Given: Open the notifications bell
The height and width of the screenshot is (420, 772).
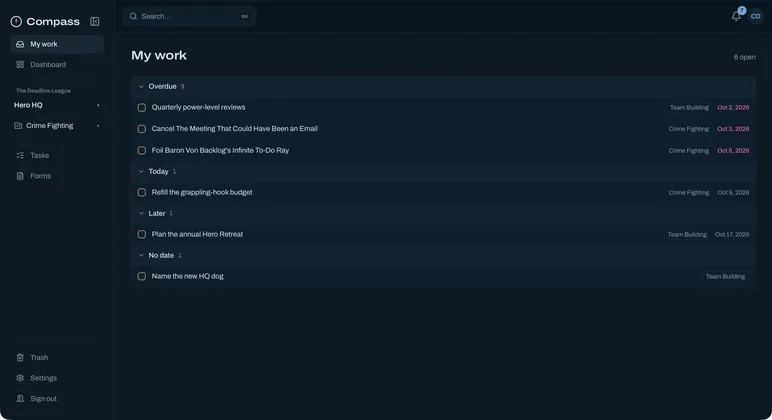Looking at the screenshot, I should tap(736, 16).
